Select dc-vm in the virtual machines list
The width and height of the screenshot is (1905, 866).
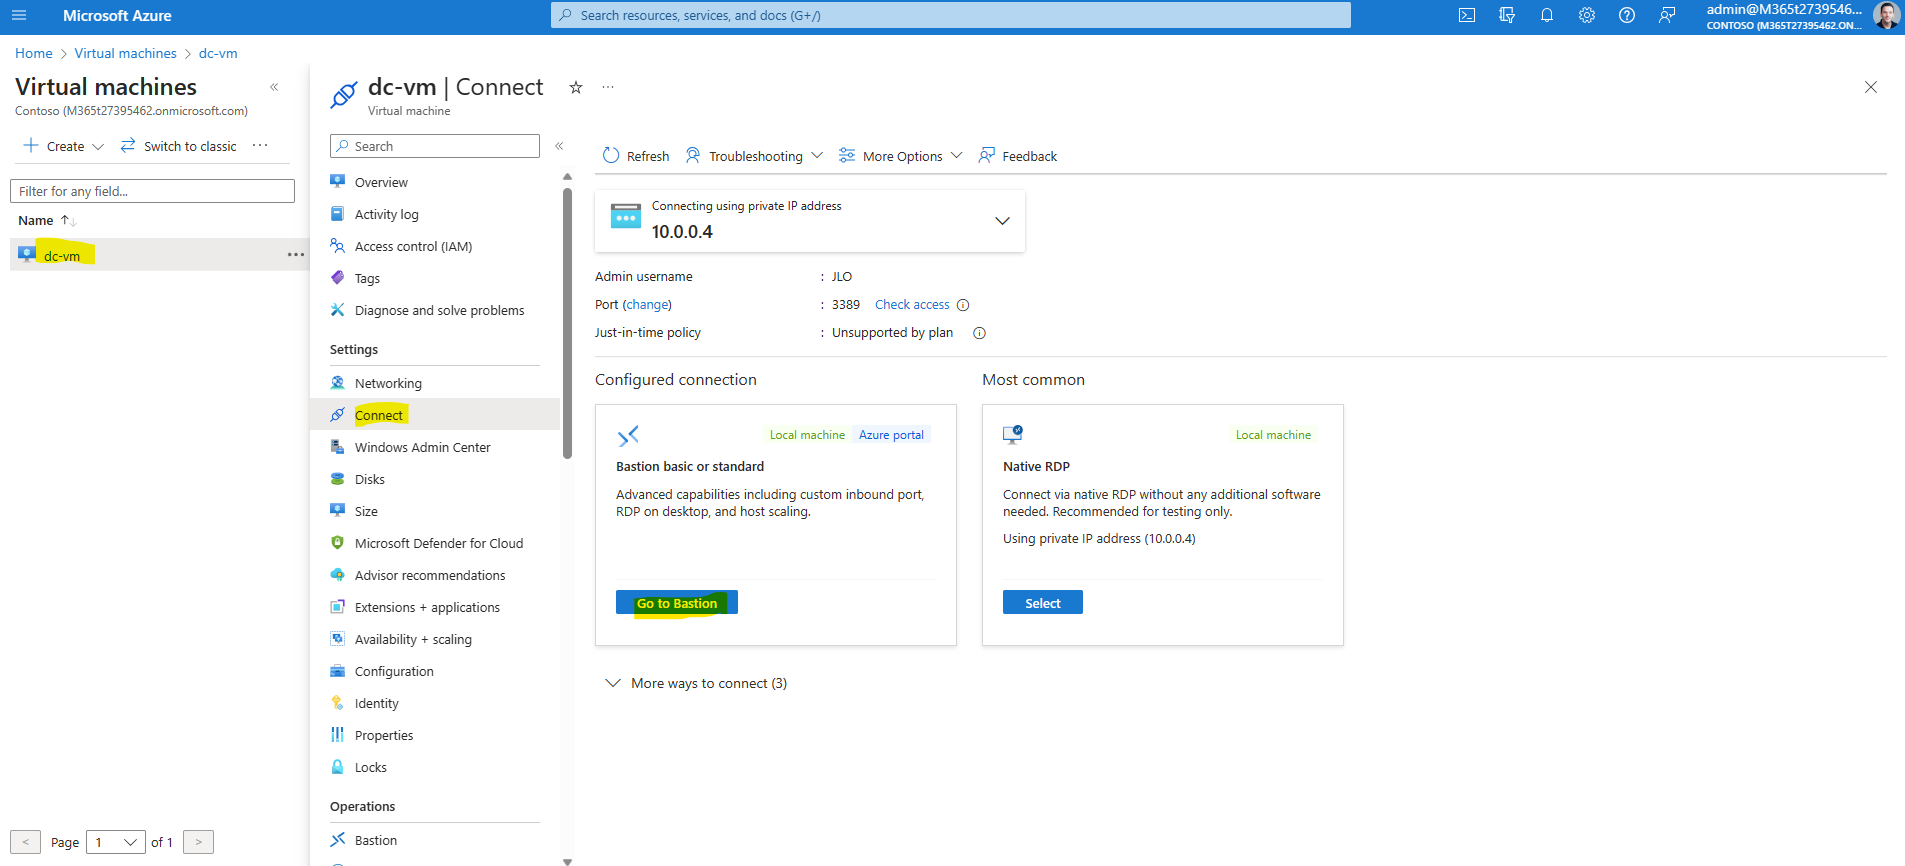(62, 256)
